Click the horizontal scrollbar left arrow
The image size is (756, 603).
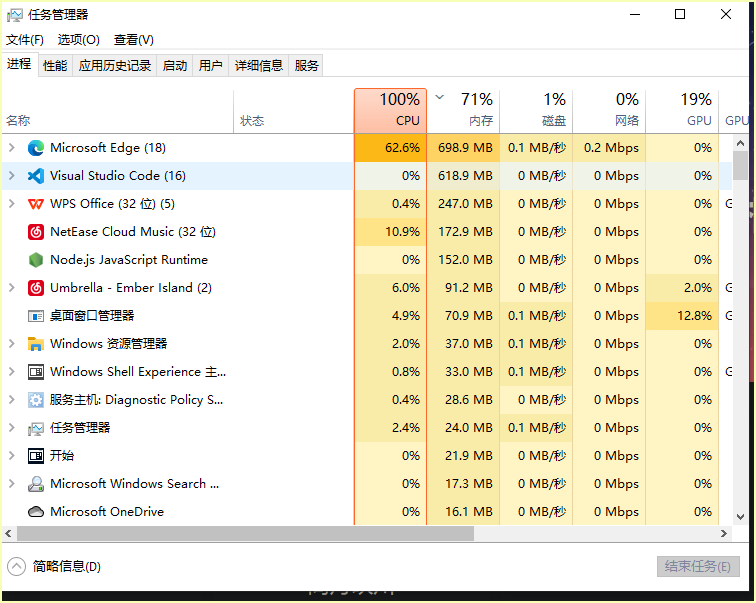point(9,534)
